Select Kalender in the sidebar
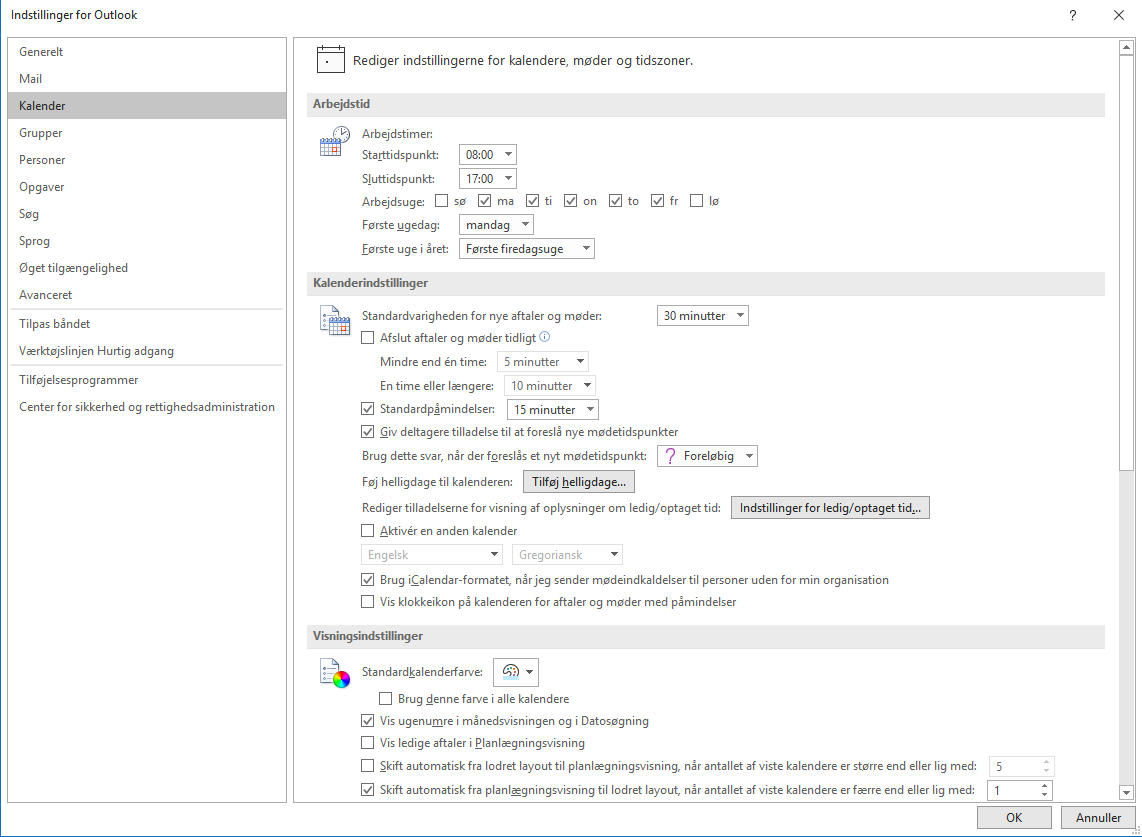Screen dimensions: 1142x837 (146, 106)
